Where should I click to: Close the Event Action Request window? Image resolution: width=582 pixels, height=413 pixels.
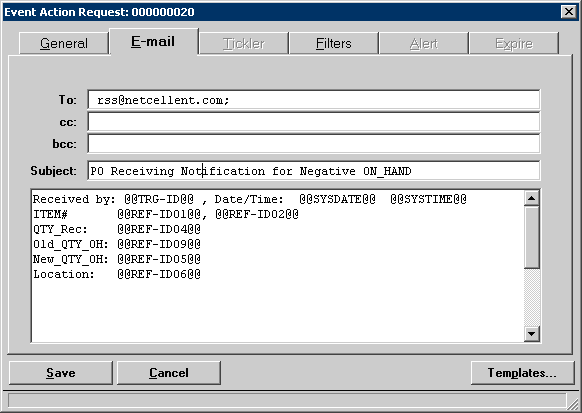569,12
